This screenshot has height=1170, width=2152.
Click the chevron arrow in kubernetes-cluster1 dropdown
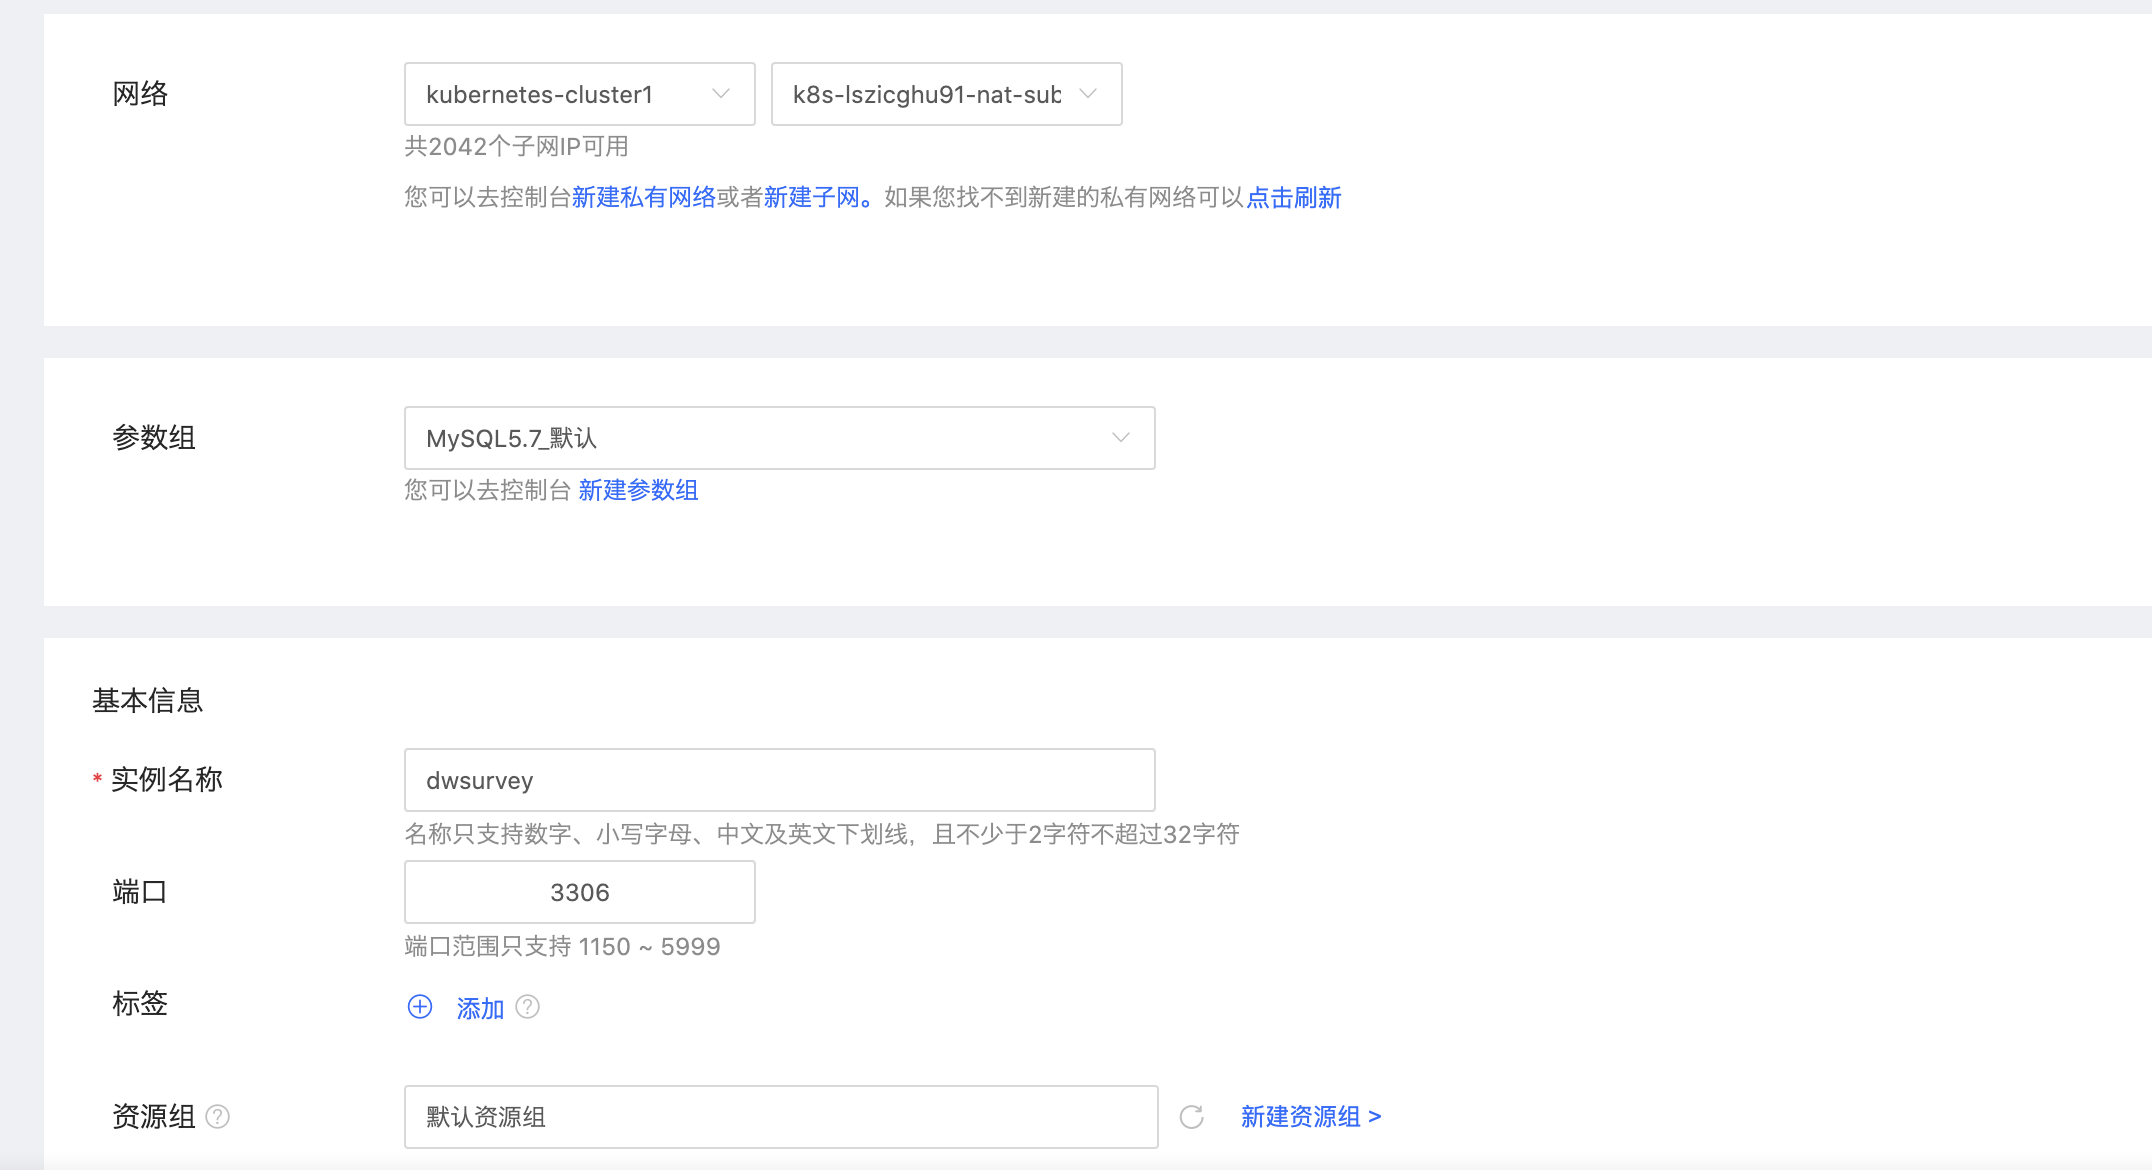(x=721, y=94)
